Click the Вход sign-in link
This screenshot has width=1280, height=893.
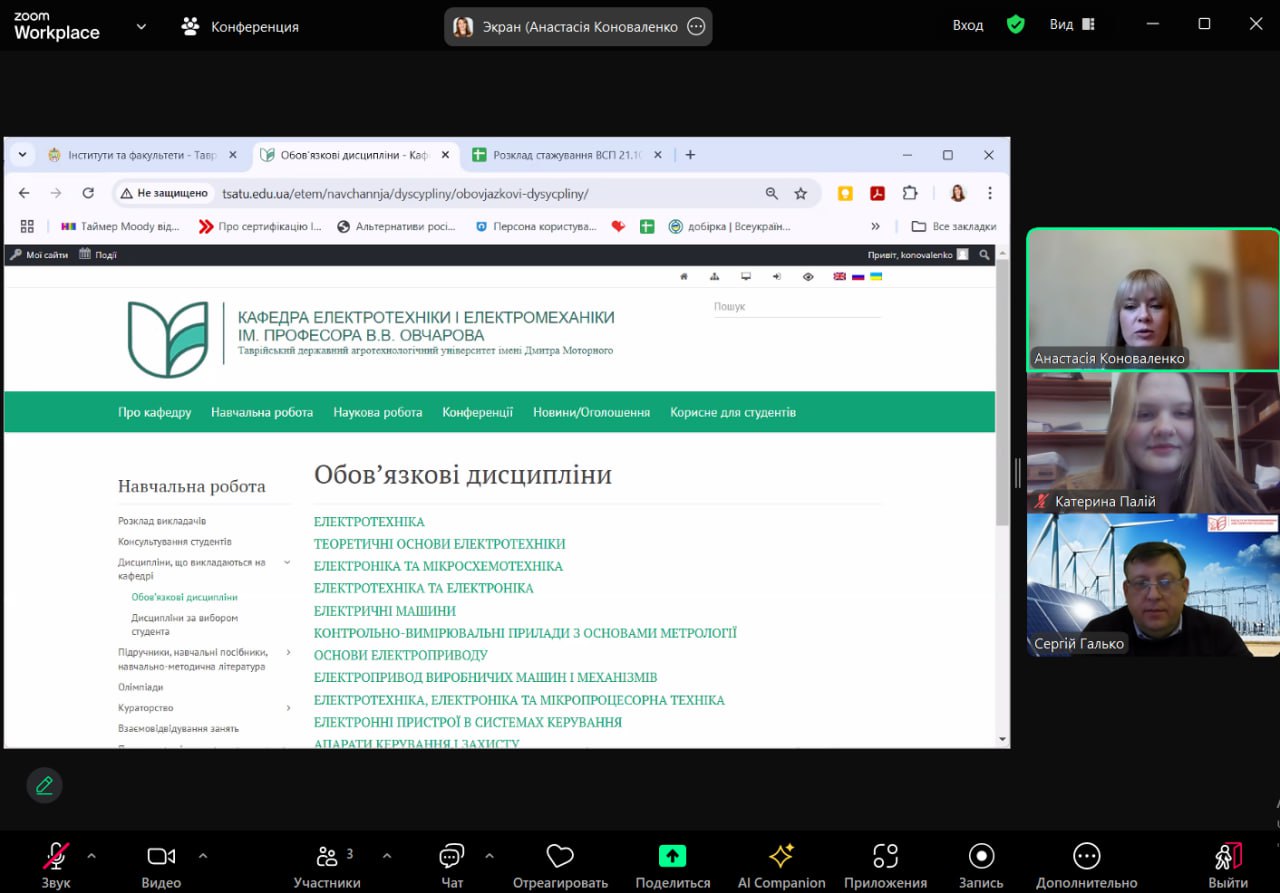[967, 25]
